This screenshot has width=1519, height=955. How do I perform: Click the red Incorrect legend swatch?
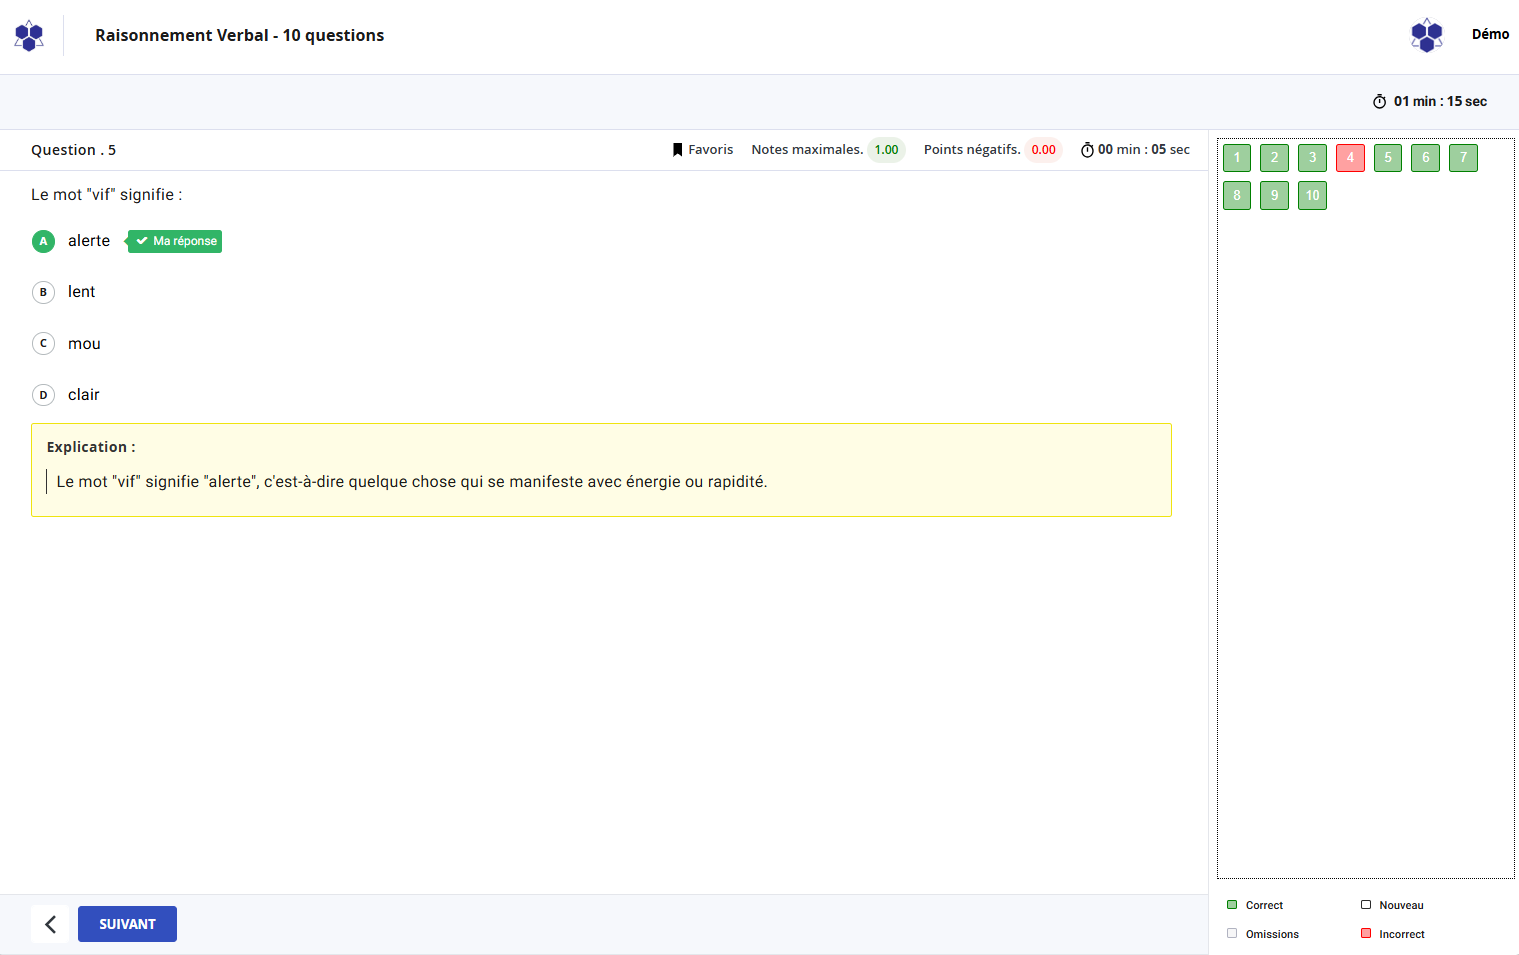(1366, 934)
